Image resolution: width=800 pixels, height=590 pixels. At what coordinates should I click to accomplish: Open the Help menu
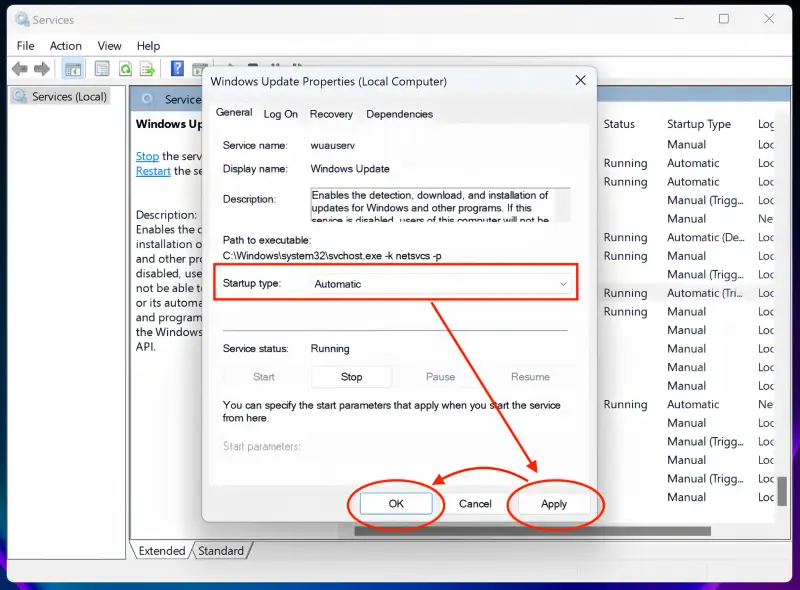click(x=148, y=46)
